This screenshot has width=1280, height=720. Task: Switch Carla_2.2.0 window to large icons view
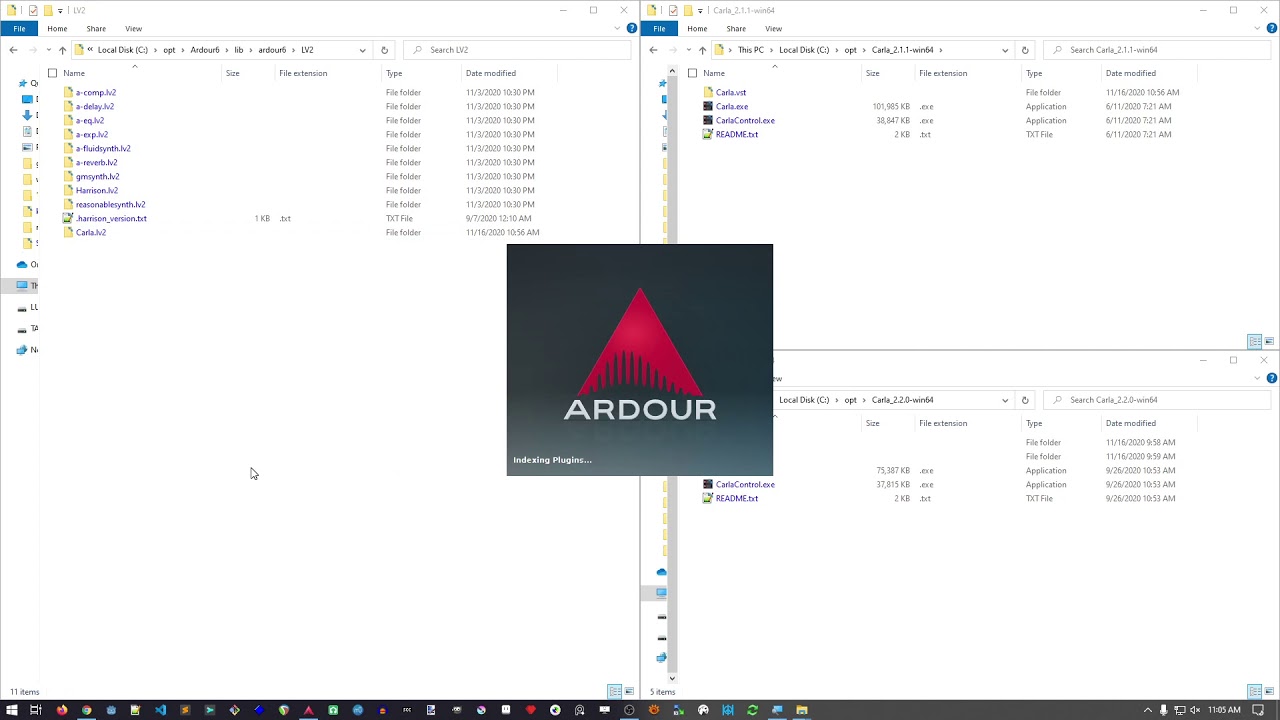[1269, 691]
